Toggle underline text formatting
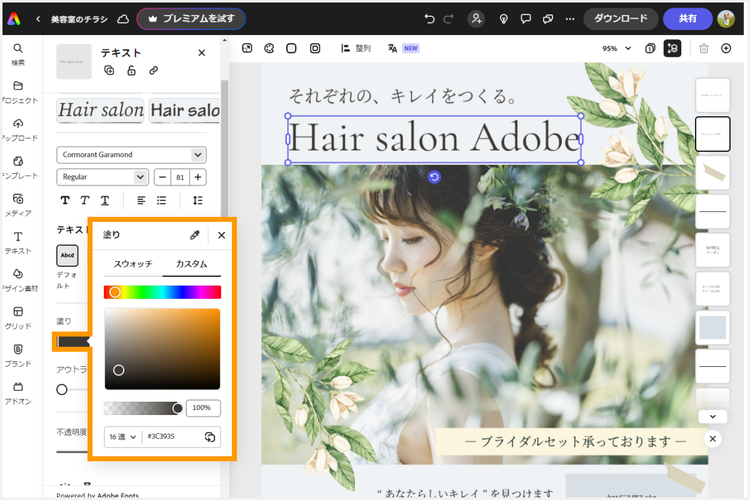 [105, 200]
